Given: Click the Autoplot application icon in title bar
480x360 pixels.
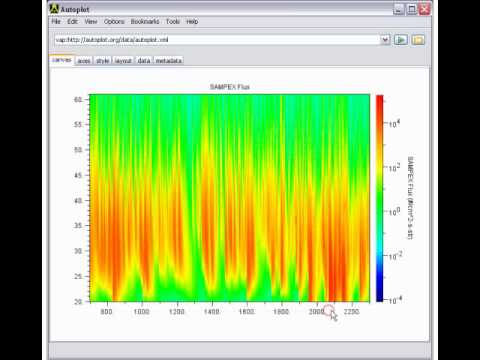Looking at the screenshot, I should click(x=54, y=9).
